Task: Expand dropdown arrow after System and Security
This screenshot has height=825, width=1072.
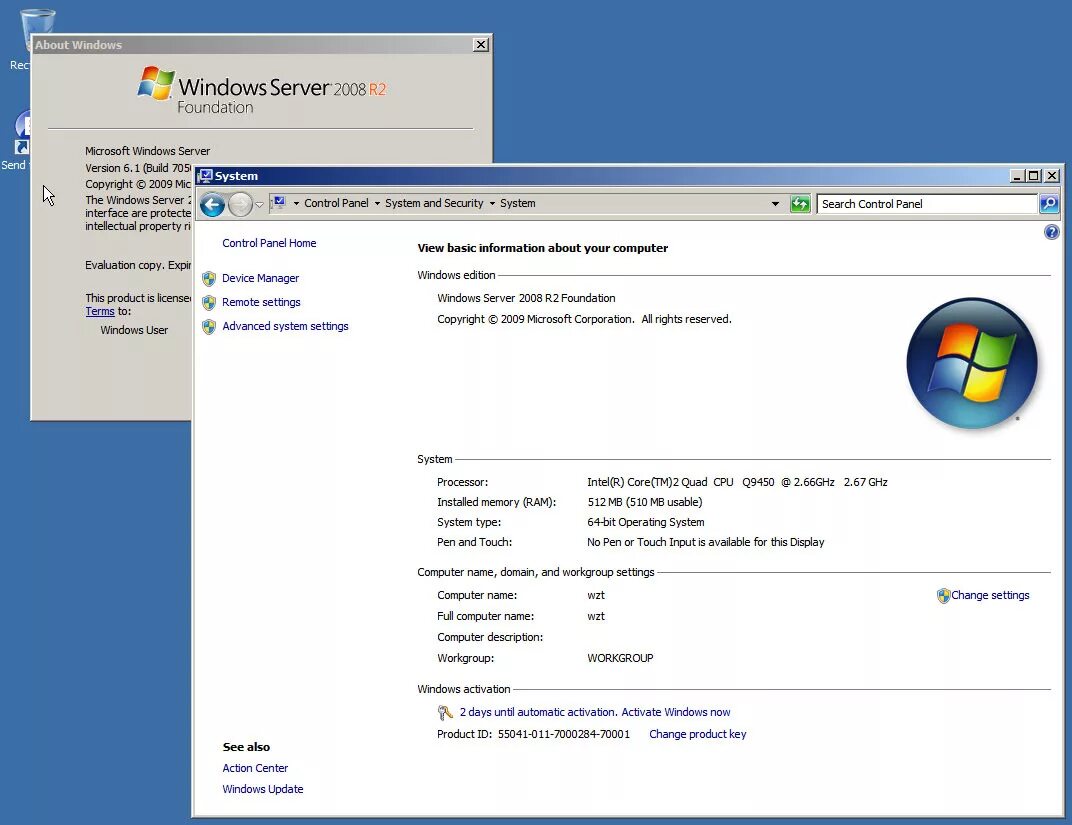Action: tap(492, 204)
